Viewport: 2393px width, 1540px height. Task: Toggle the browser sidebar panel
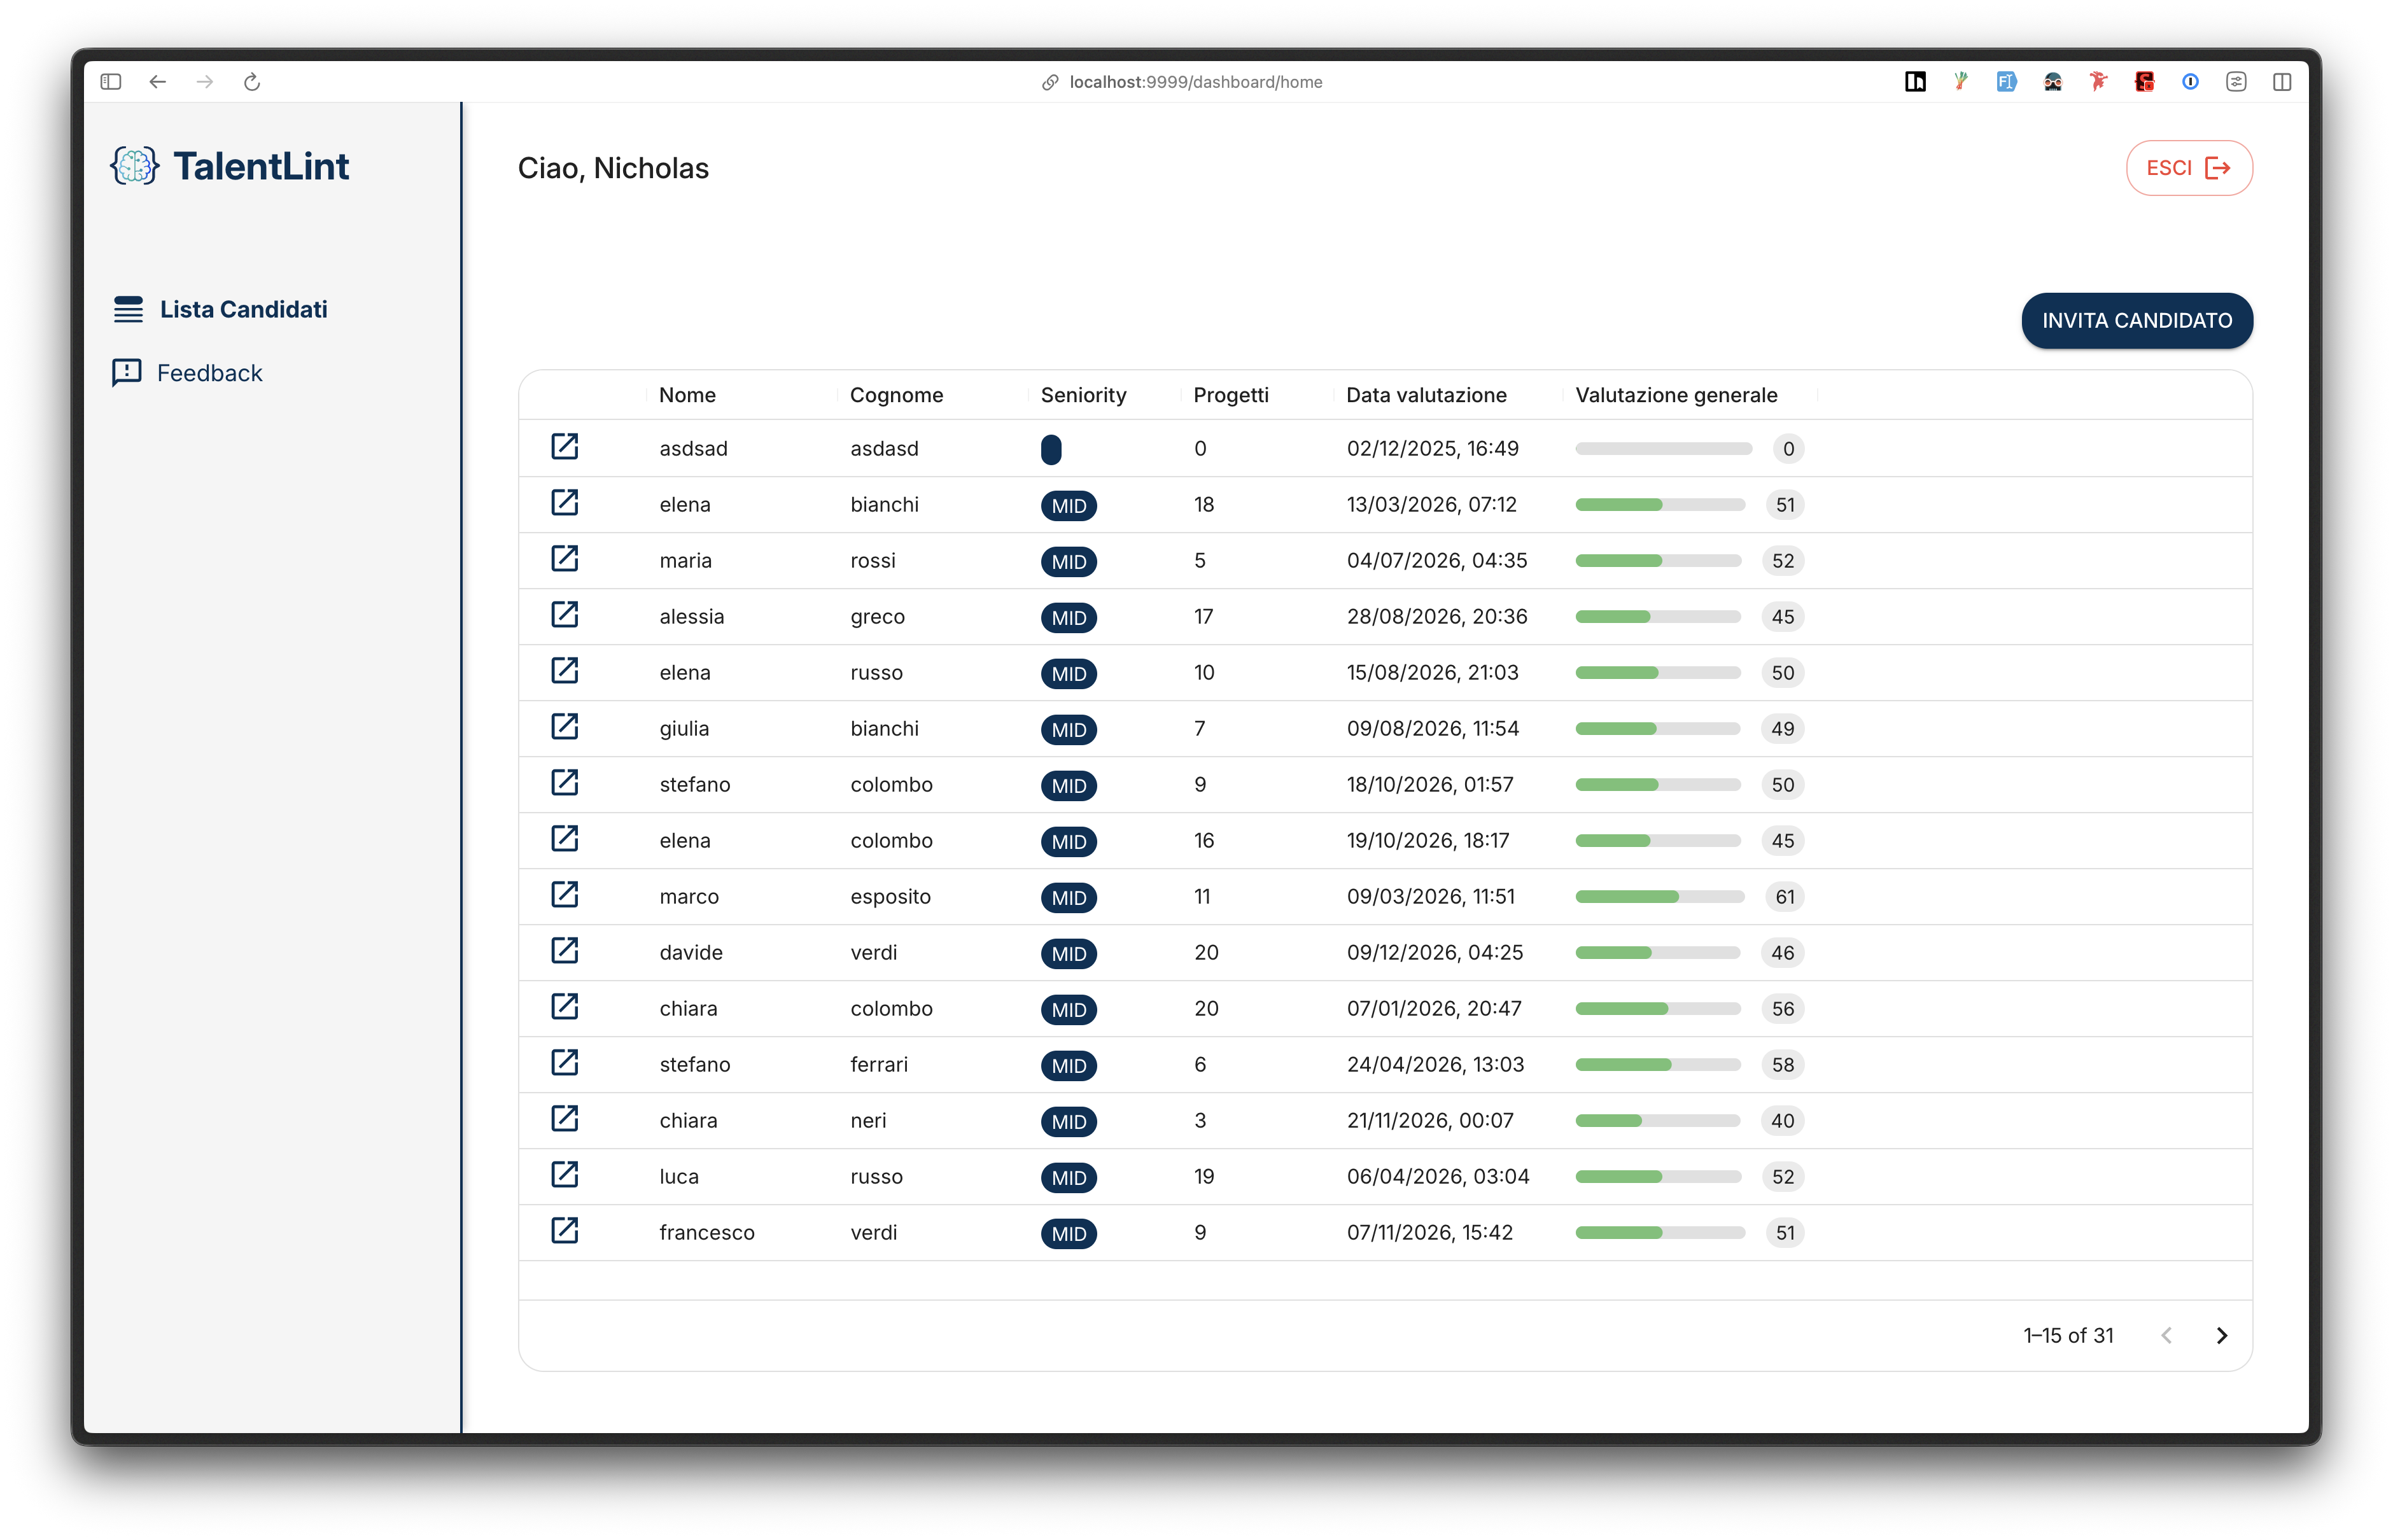click(111, 82)
